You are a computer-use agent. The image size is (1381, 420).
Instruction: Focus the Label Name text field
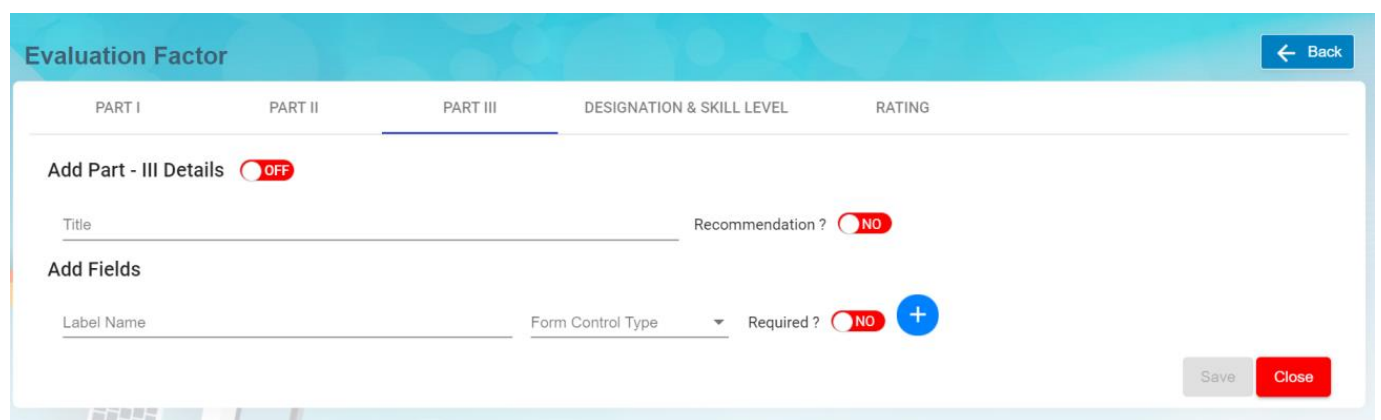[x=287, y=323]
